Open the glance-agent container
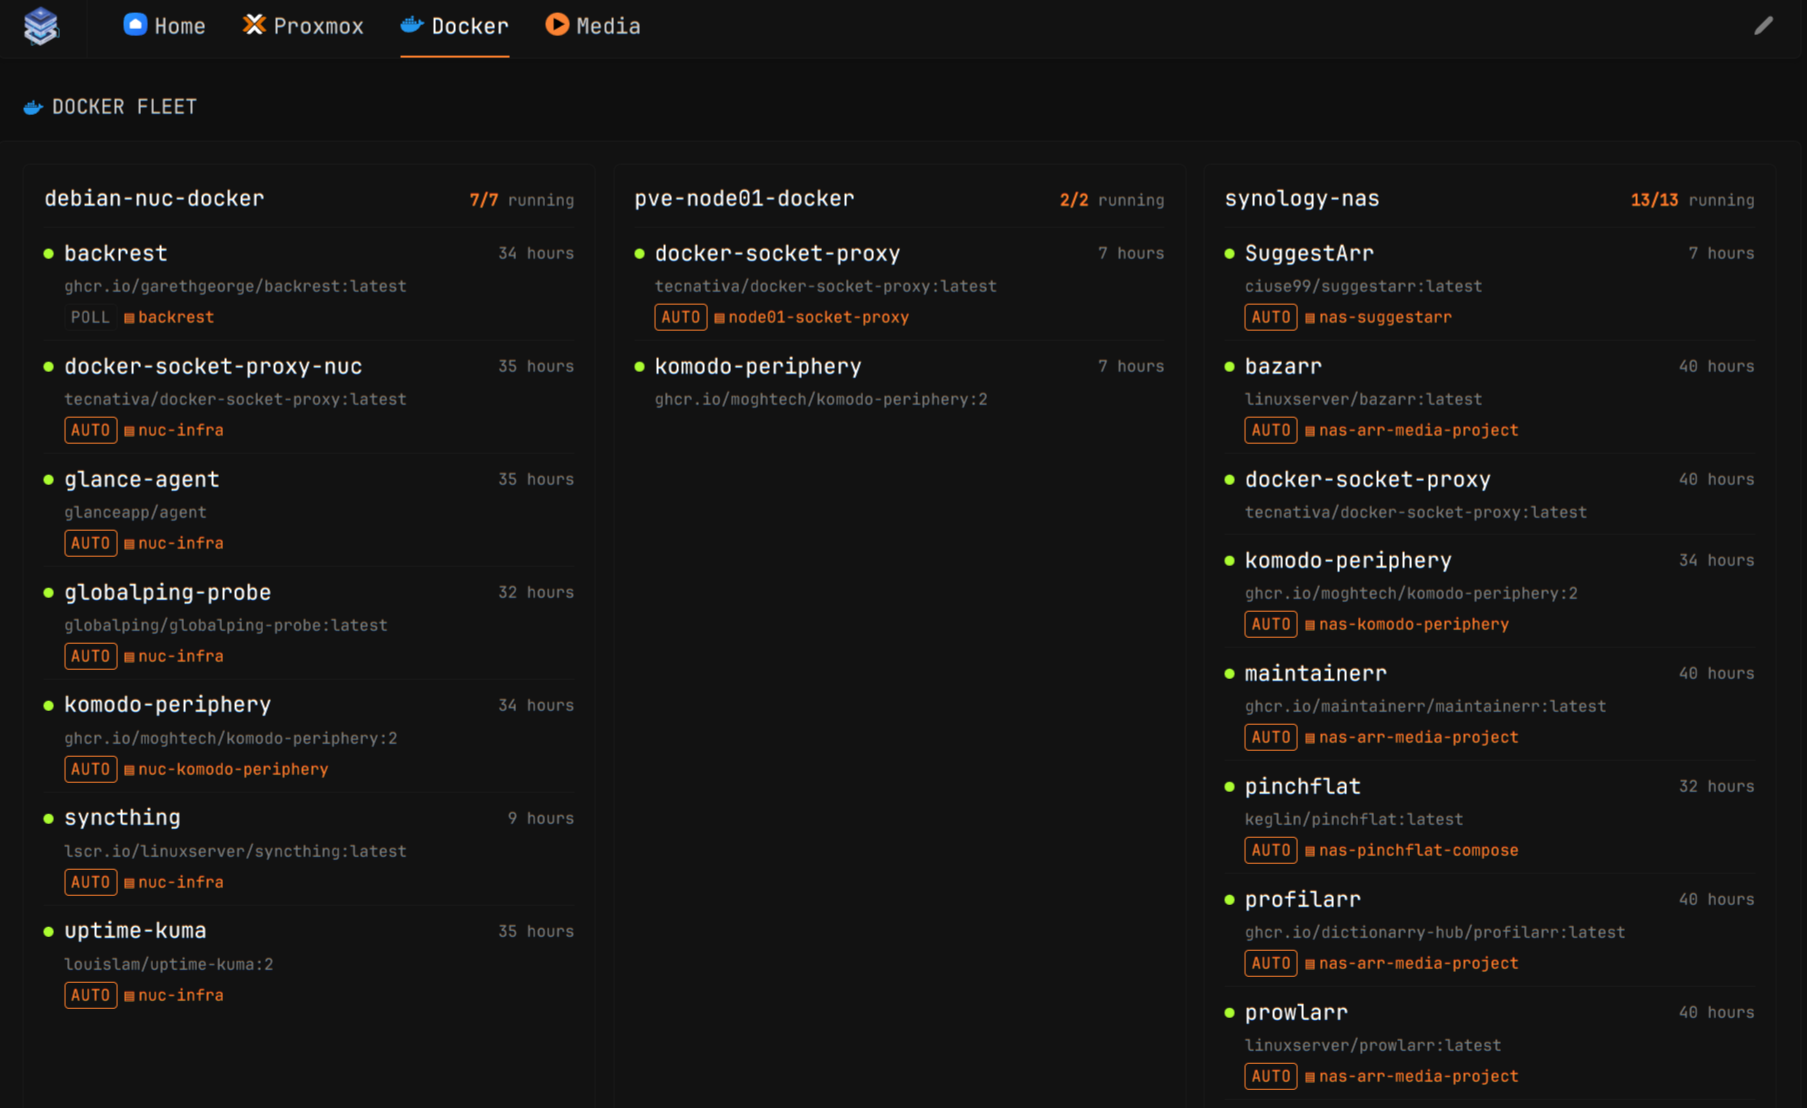The image size is (1807, 1108). 141,479
